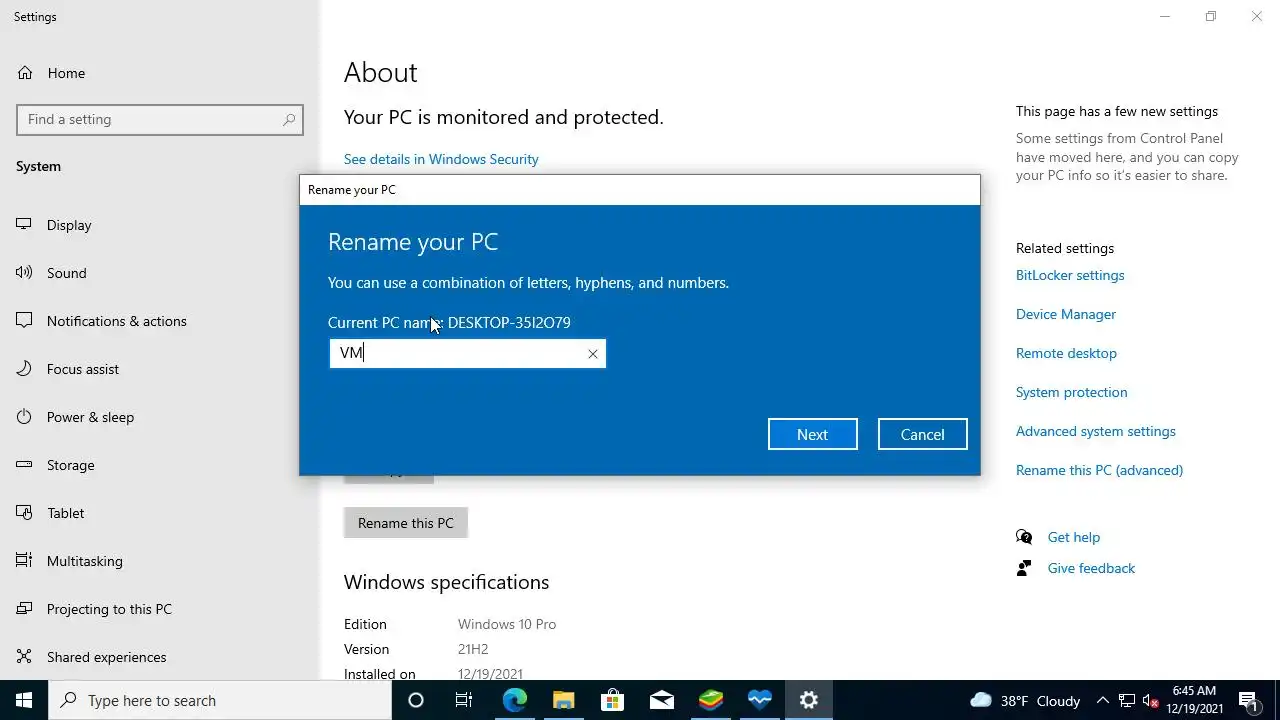This screenshot has width=1280, height=720.
Task: Open Display settings icon
Action: coord(24,225)
